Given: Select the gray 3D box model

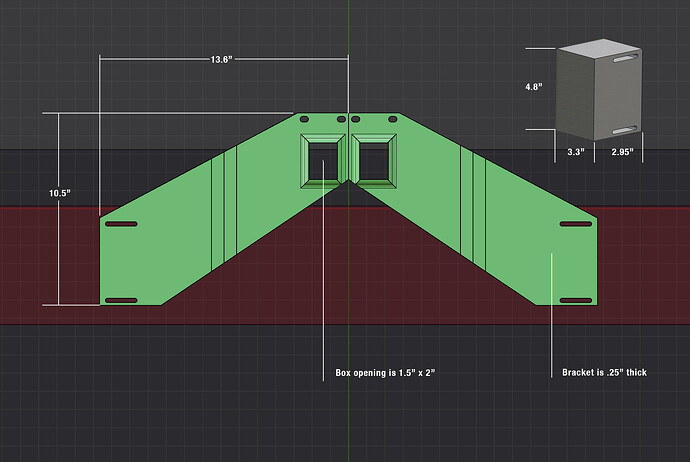Looking at the screenshot, I should pos(598,90).
